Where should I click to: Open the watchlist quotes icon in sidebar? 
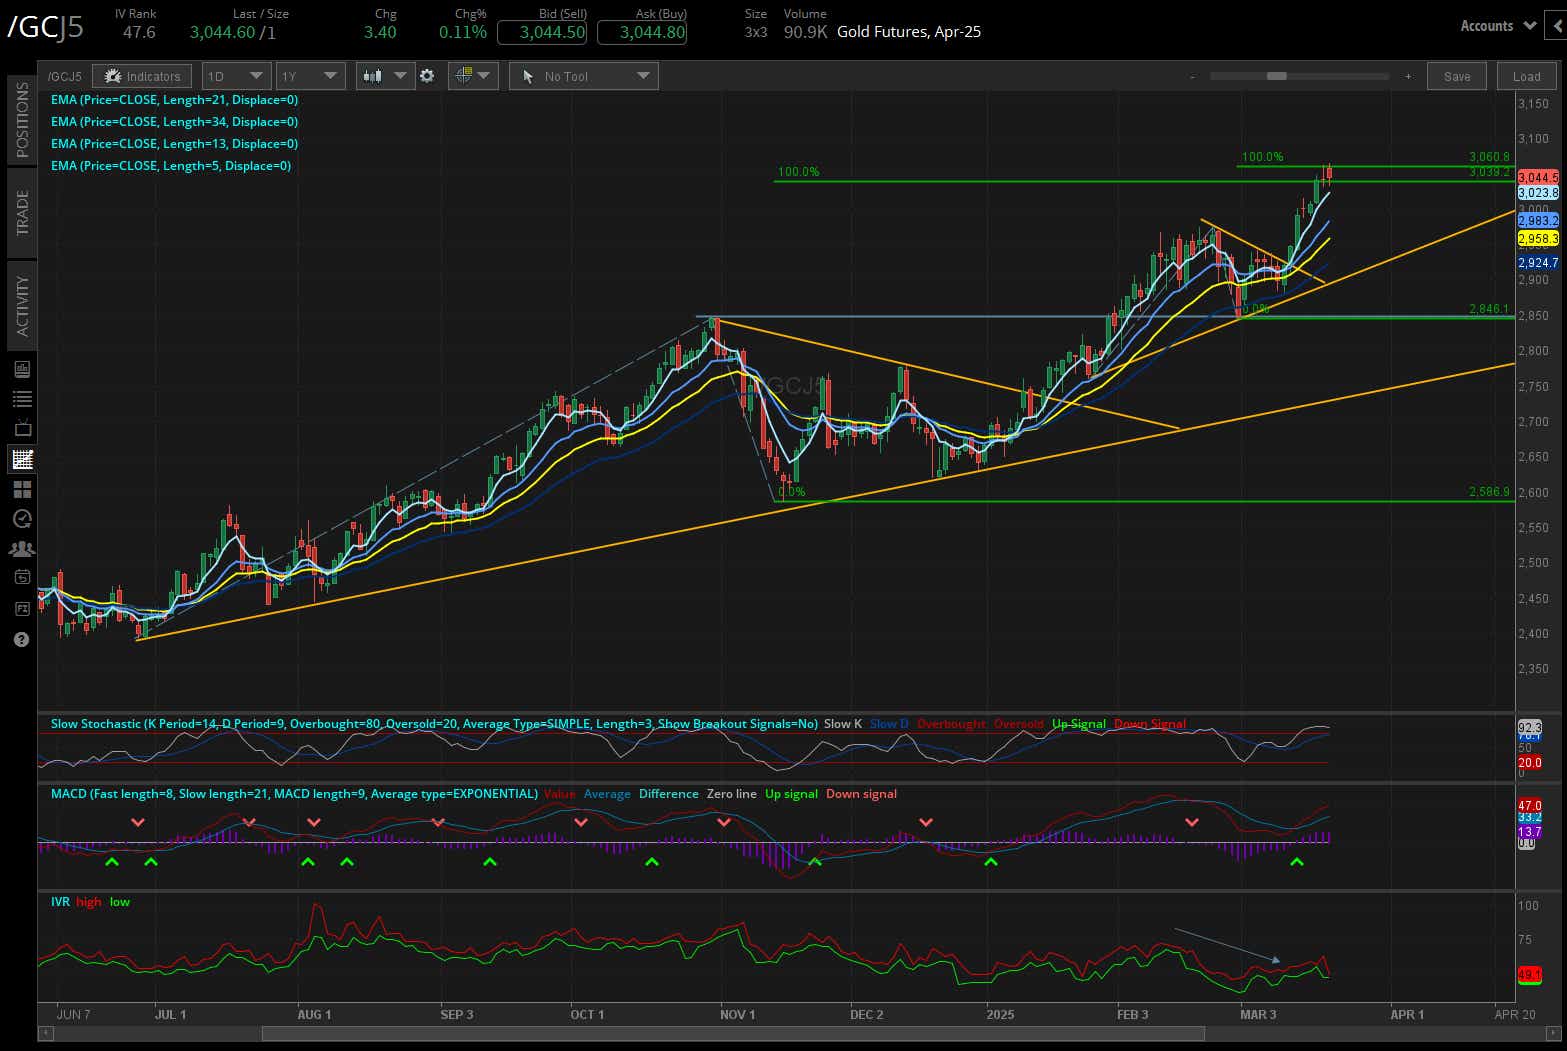[x=21, y=398]
